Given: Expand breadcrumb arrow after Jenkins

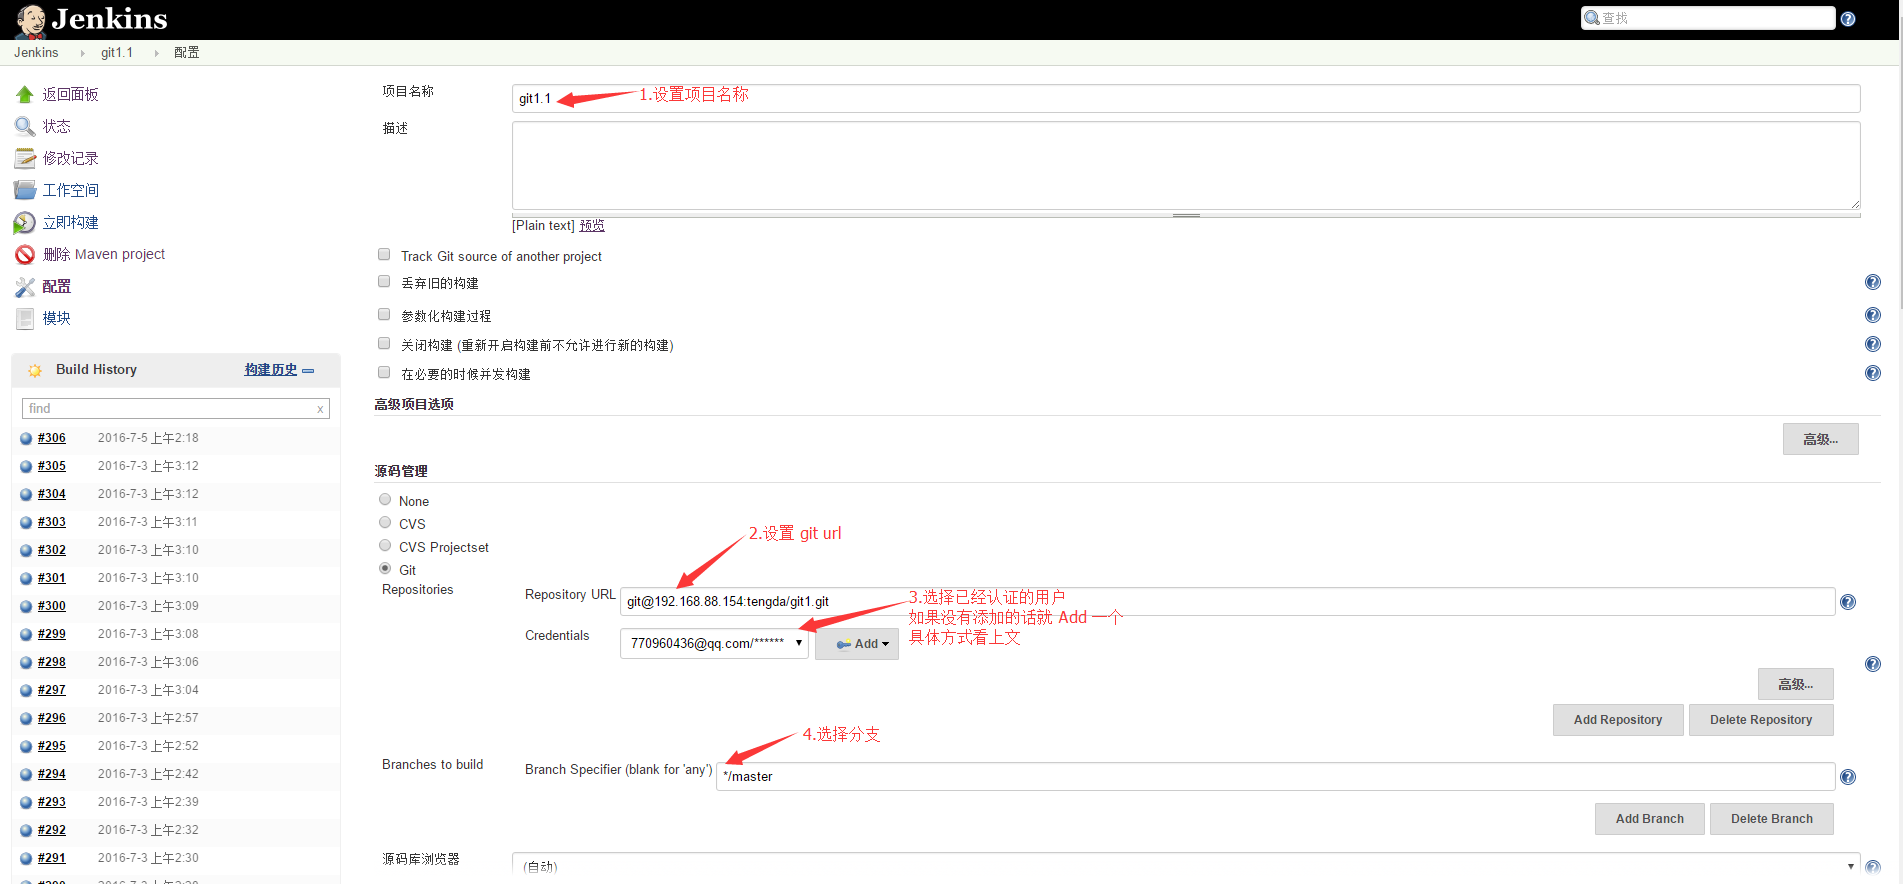Looking at the screenshot, I should coord(82,53).
